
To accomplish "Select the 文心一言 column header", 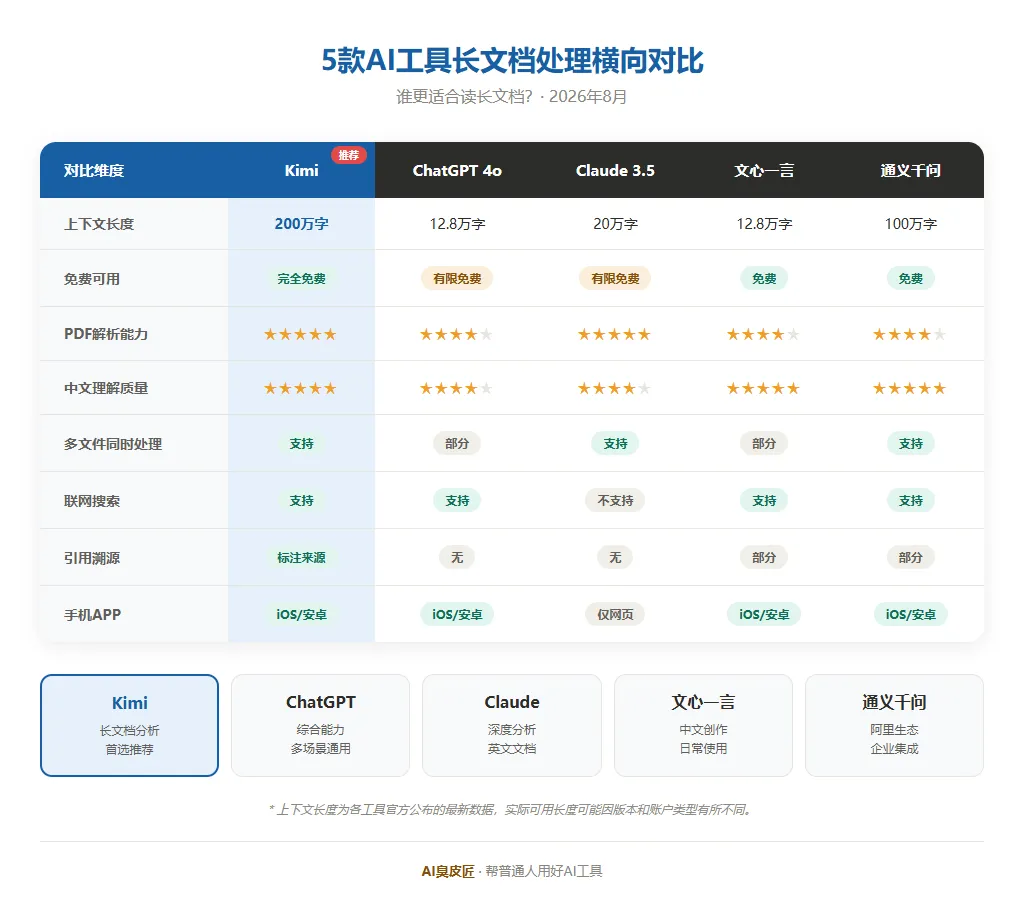I will [764, 170].
